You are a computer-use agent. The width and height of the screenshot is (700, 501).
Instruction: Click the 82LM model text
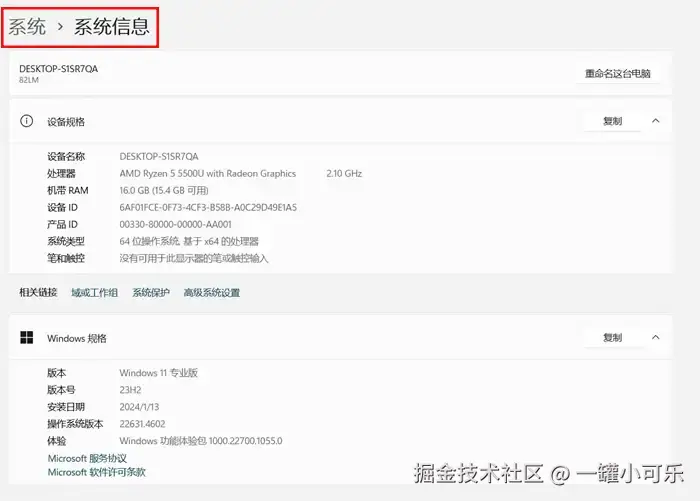(29, 80)
